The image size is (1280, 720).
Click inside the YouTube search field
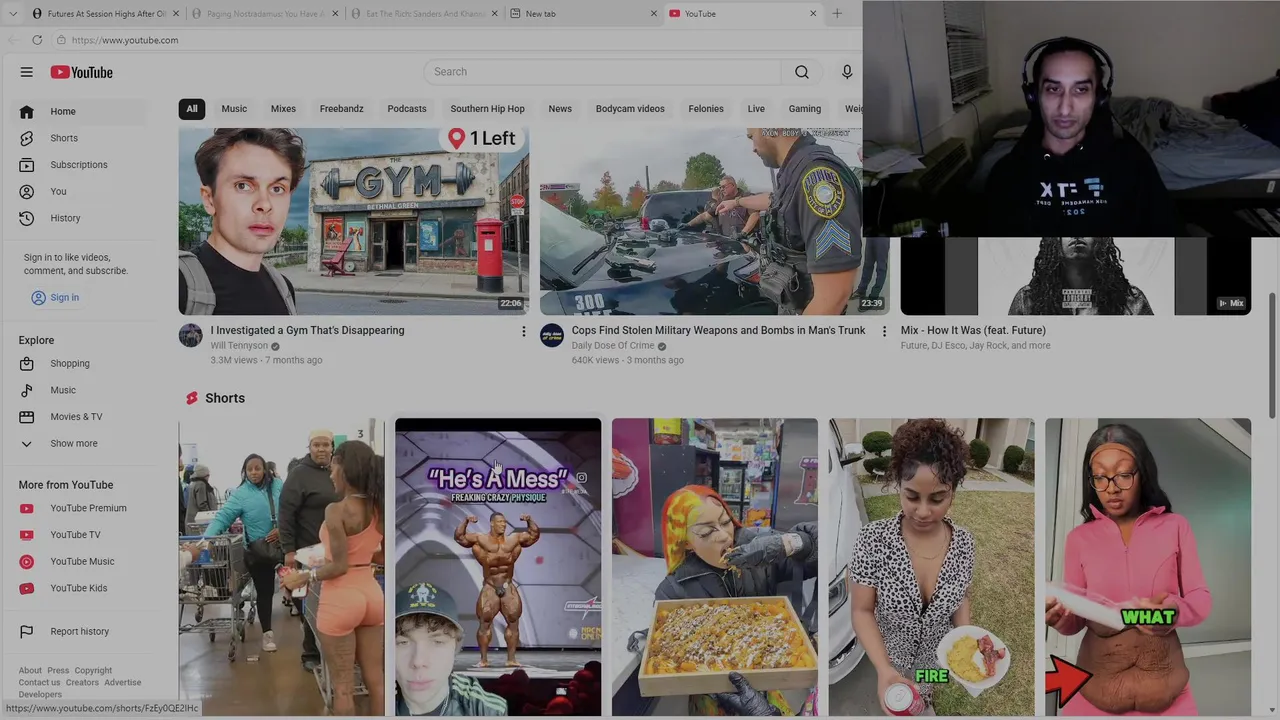tap(602, 72)
